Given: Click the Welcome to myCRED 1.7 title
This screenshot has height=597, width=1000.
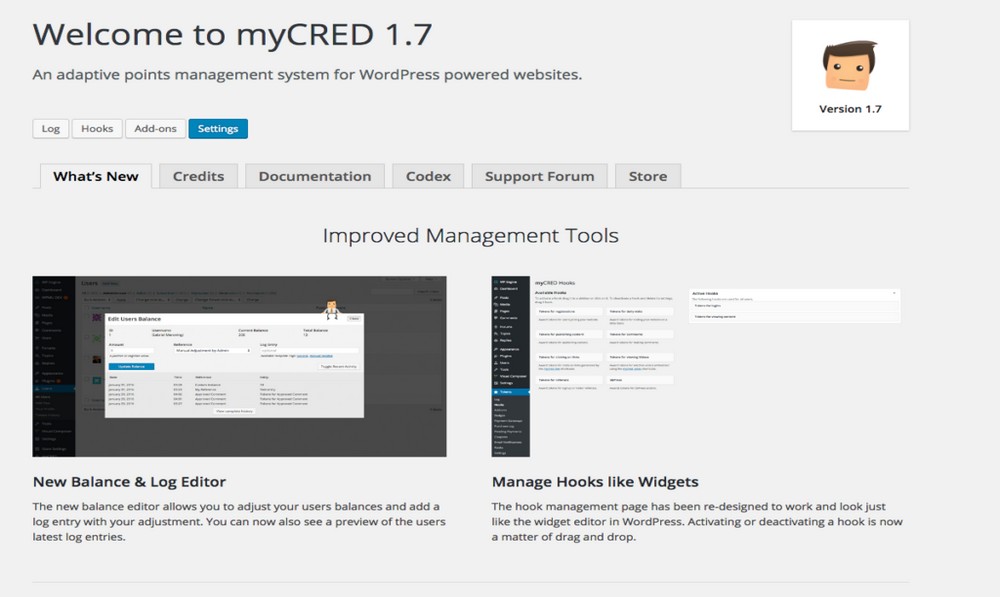Looking at the screenshot, I should pos(232,35).
